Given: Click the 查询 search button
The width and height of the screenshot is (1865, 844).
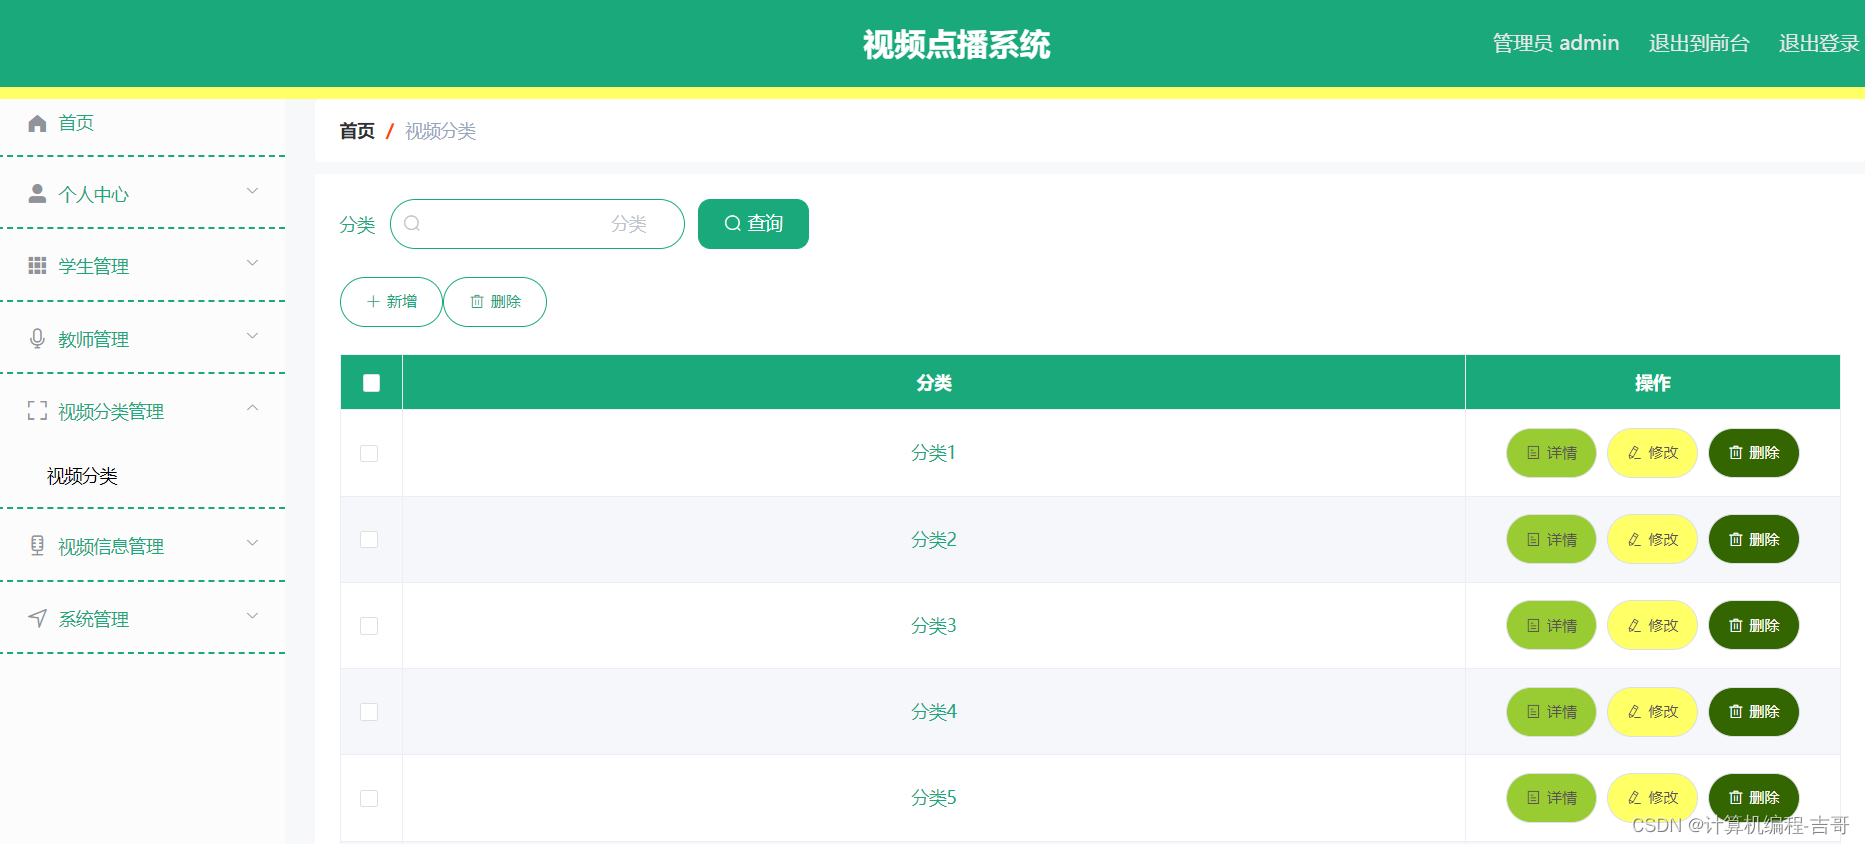Looking at the screenshot, I should [753, 224].
